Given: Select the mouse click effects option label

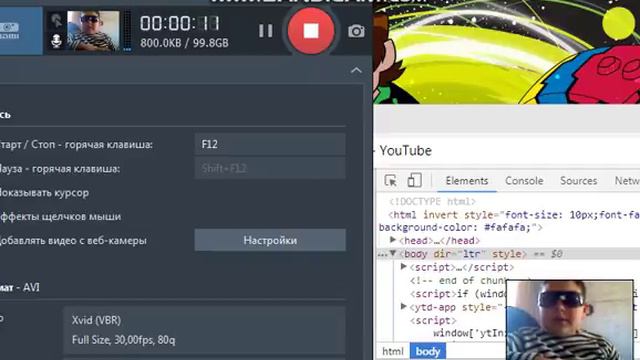Looking at the screenshot, I should (x=60, y=216).
